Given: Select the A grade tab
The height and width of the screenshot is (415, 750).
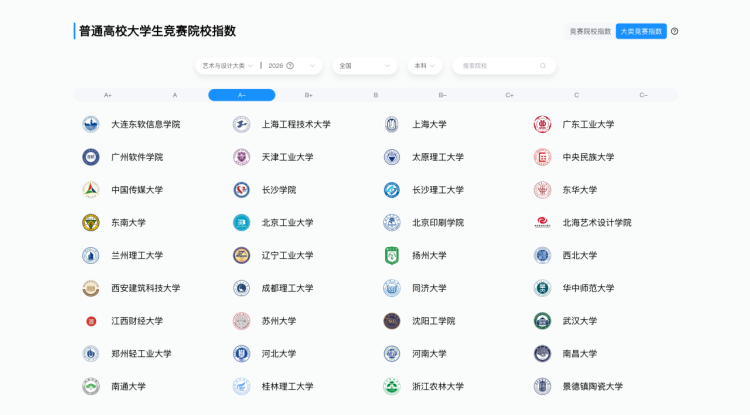Looking at the screenshot, I should click(175, 95).
